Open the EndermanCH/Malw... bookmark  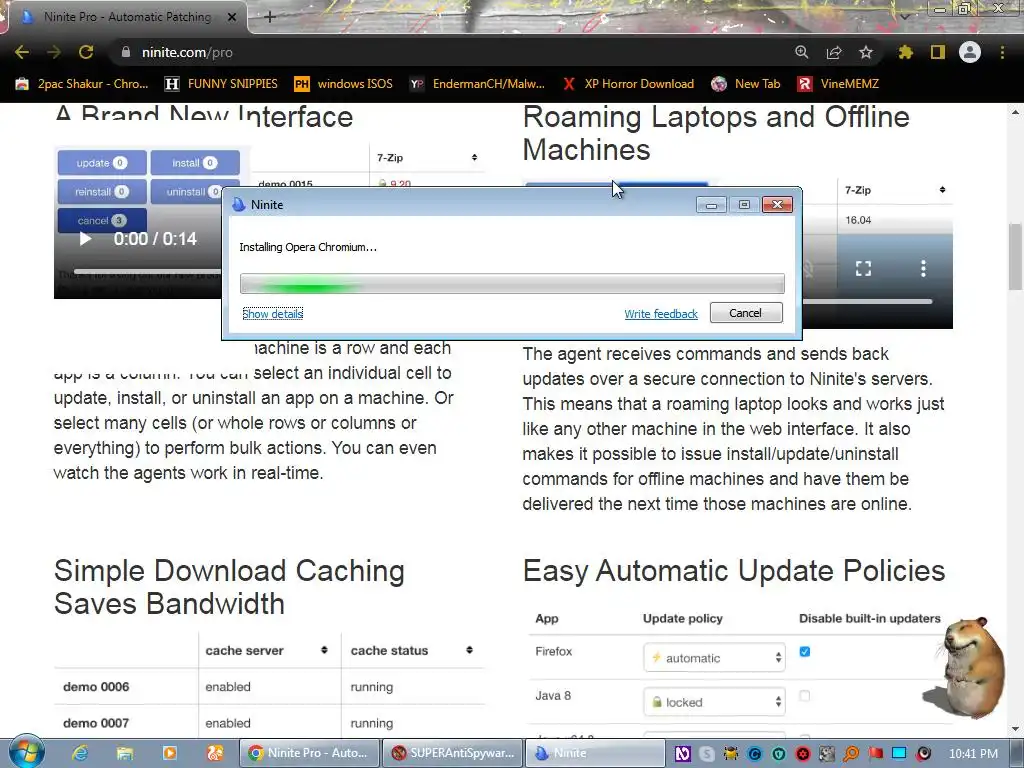pos(477,84)
